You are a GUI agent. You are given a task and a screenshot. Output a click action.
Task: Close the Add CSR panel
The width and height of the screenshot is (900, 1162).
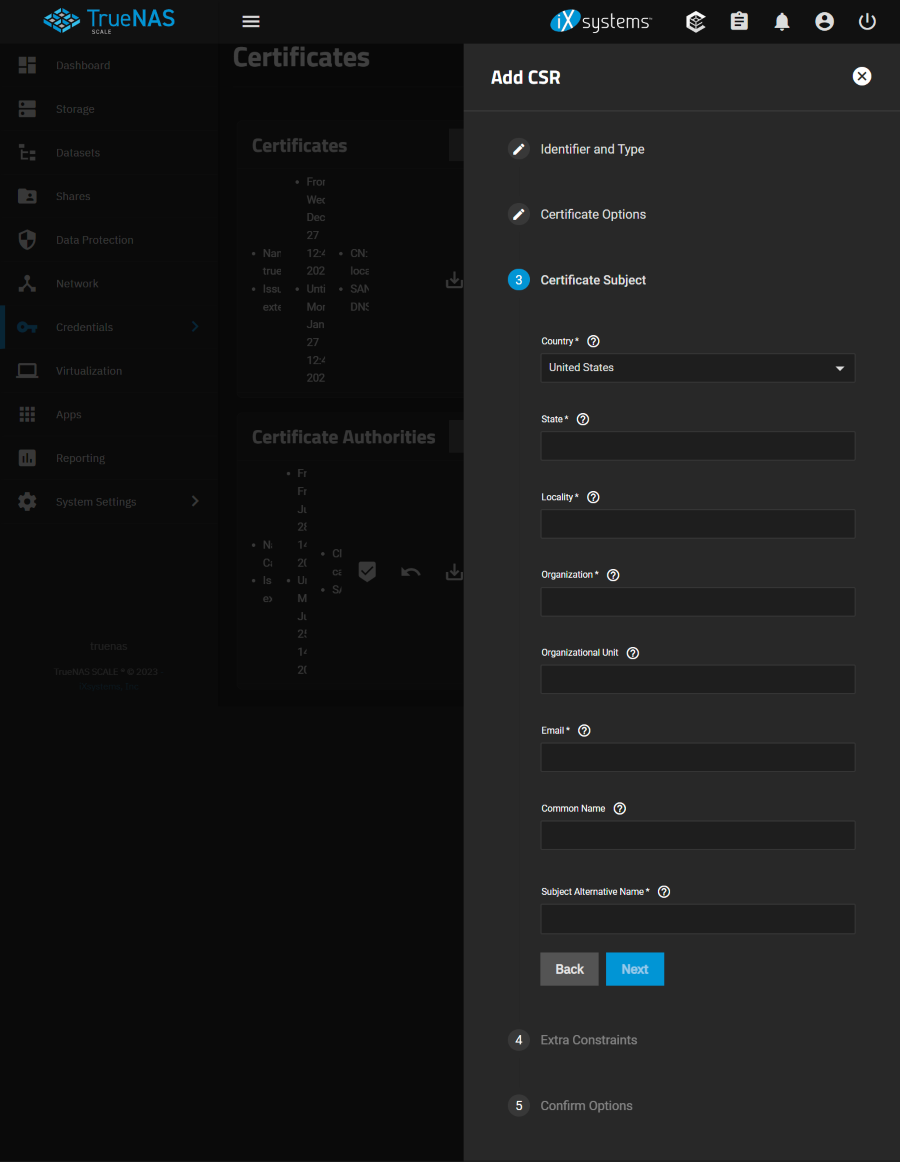click(x=862, y=77)
